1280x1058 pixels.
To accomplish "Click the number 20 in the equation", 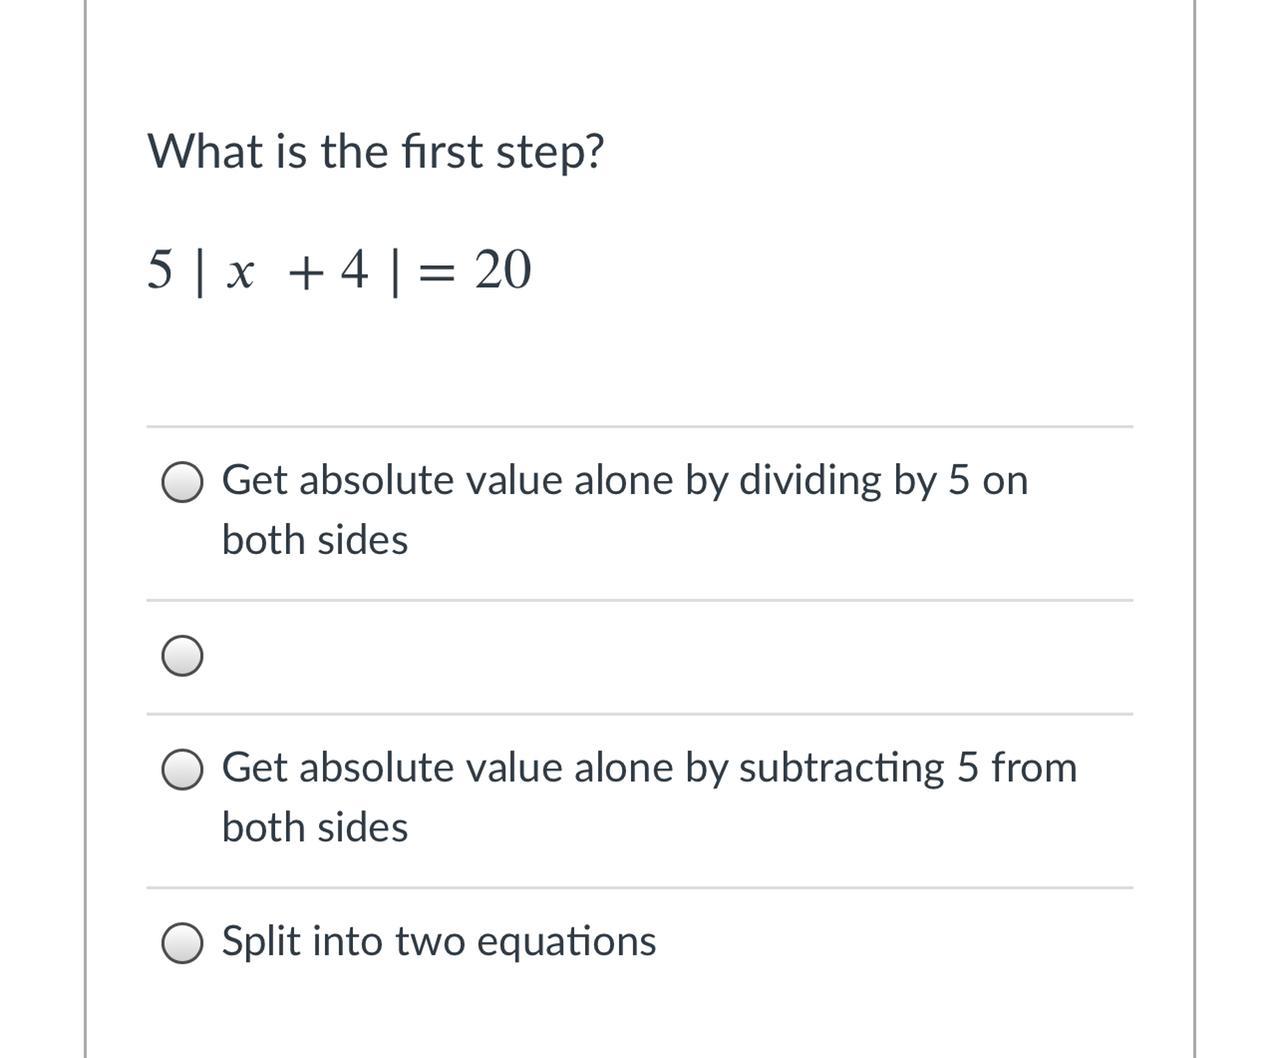I will (502, 270).
